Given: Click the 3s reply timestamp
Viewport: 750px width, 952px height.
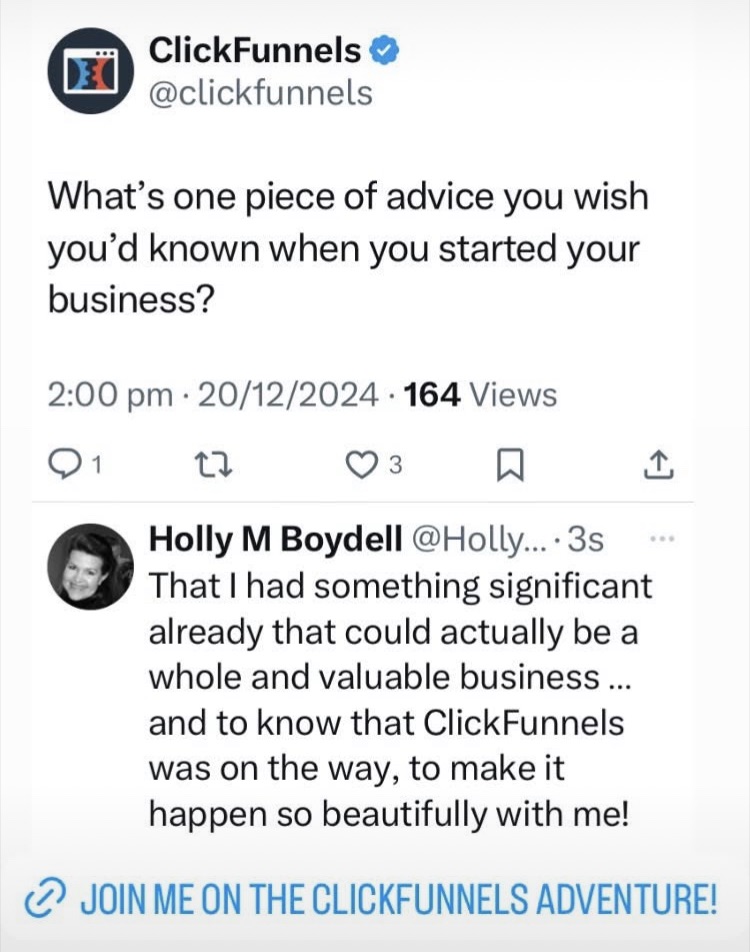Looking at the screenshot, I should [585, 540].
